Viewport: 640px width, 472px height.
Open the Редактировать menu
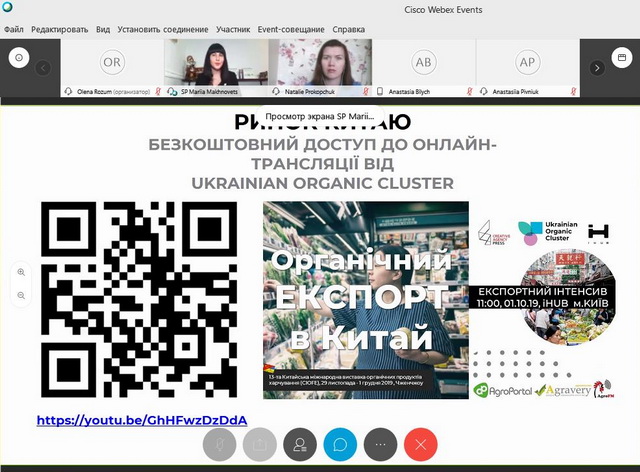click(60, 29)
